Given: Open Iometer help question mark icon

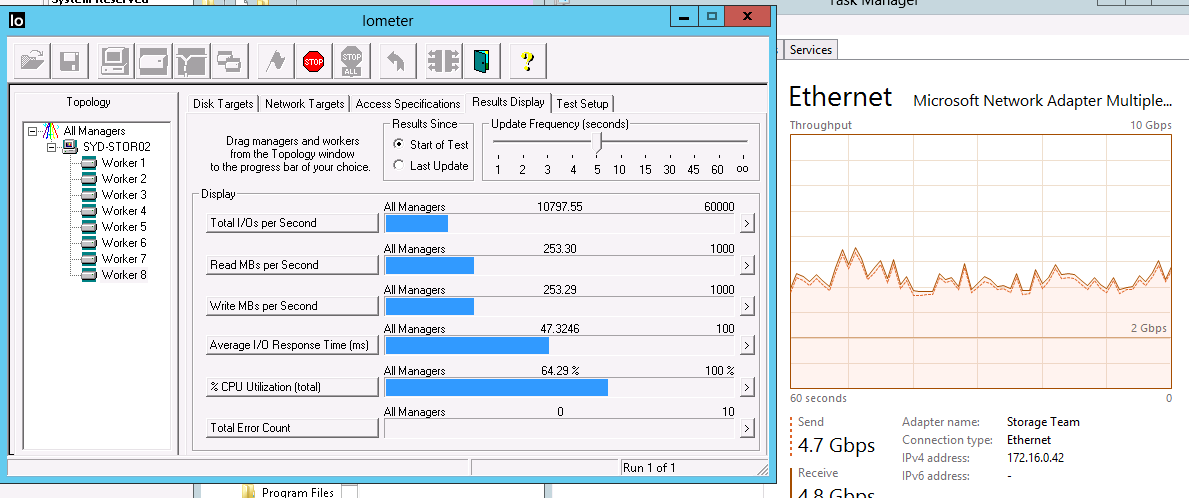Looking at the screenshot, I should click(529, 61).
